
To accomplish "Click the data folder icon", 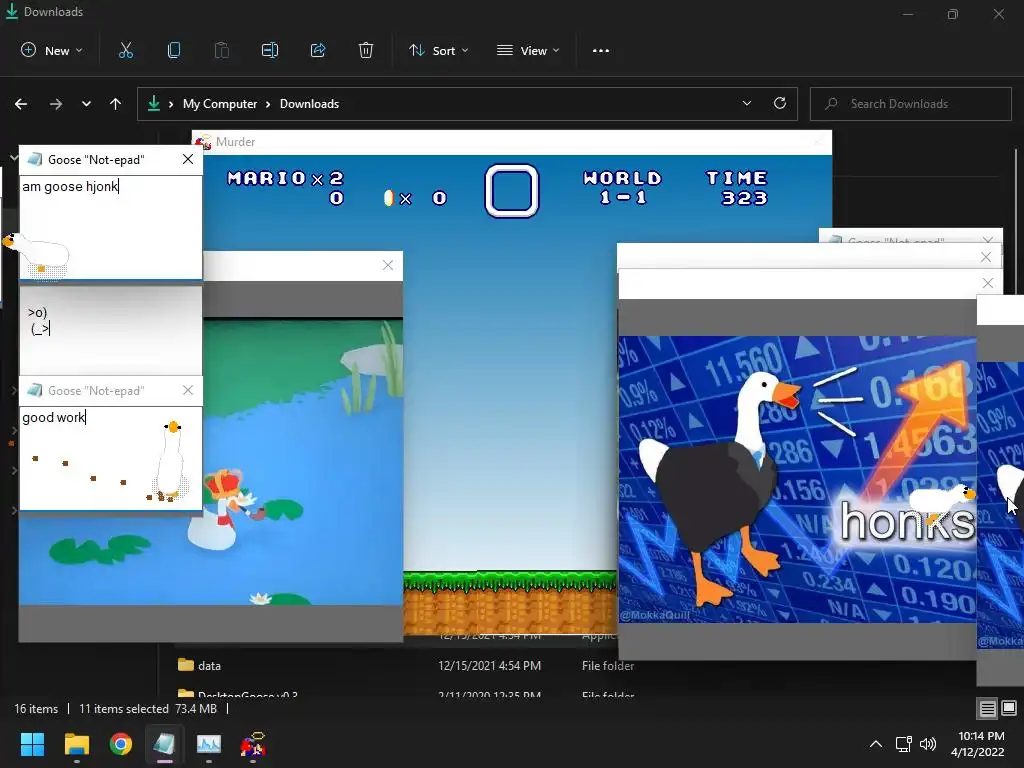I will pos(186,665).
